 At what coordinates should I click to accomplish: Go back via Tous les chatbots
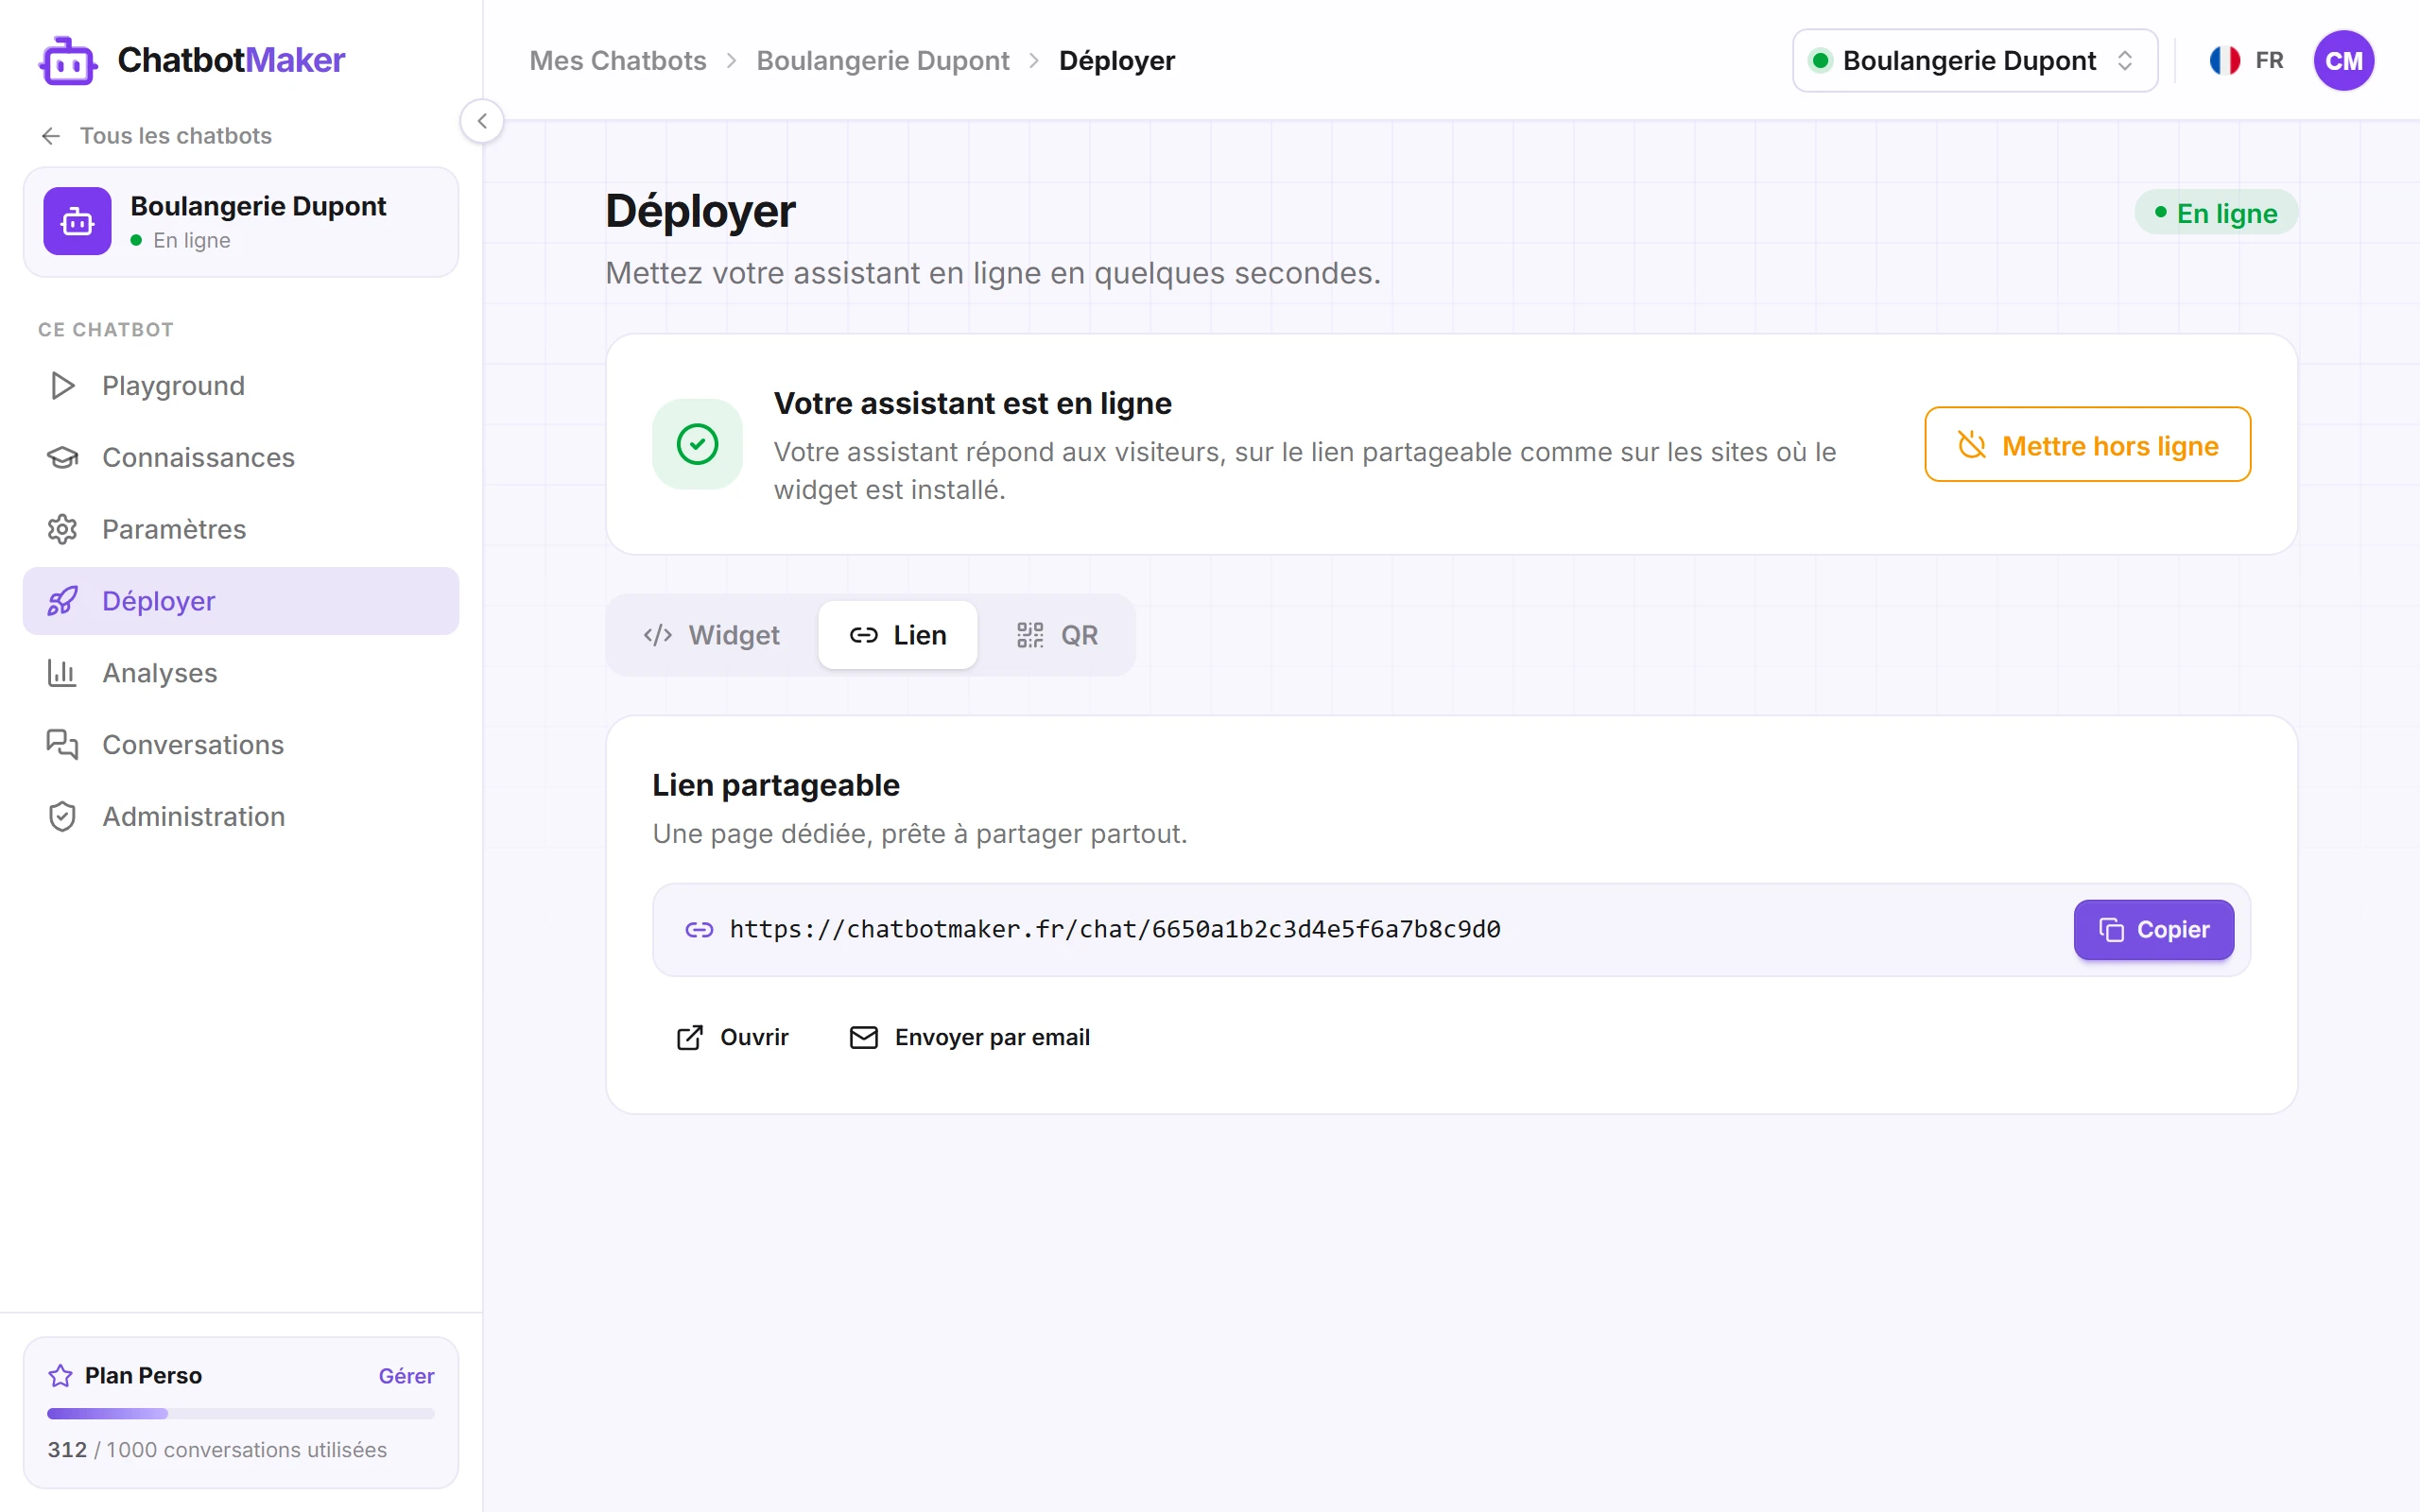[x=156, y=136]
